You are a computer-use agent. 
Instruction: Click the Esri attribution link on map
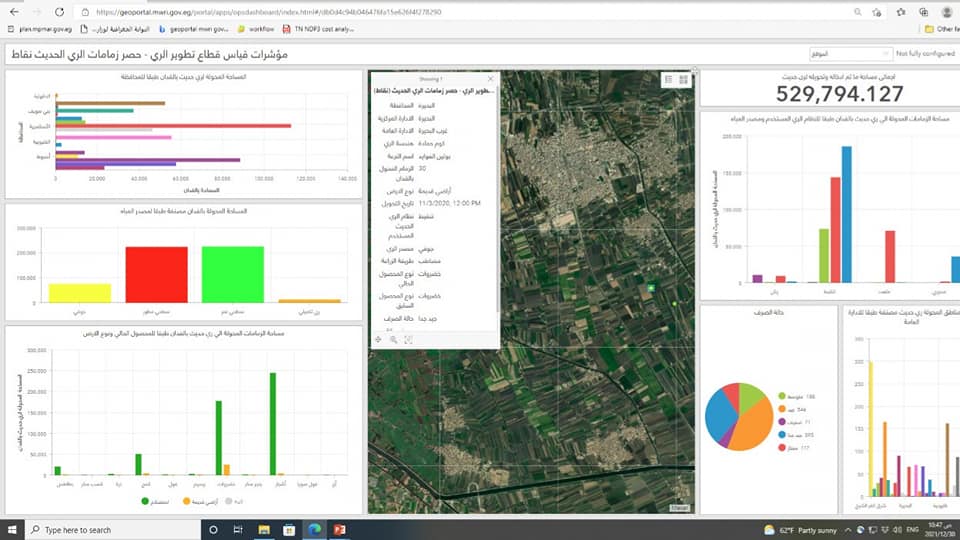680,508
